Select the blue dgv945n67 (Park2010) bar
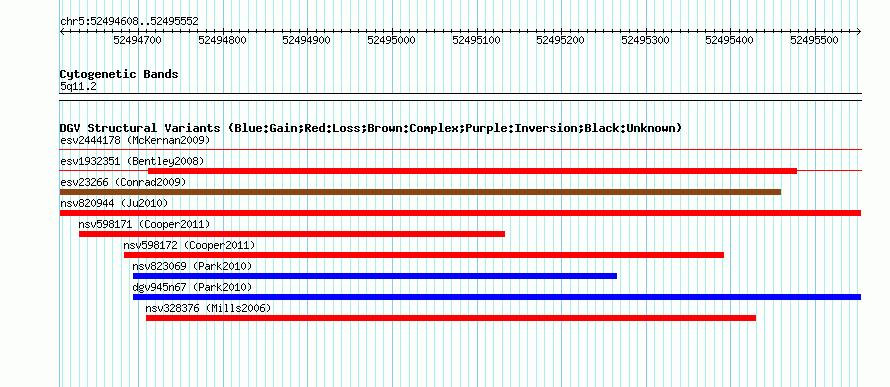Viewport: 890px width, 387px height. [497, 297]
